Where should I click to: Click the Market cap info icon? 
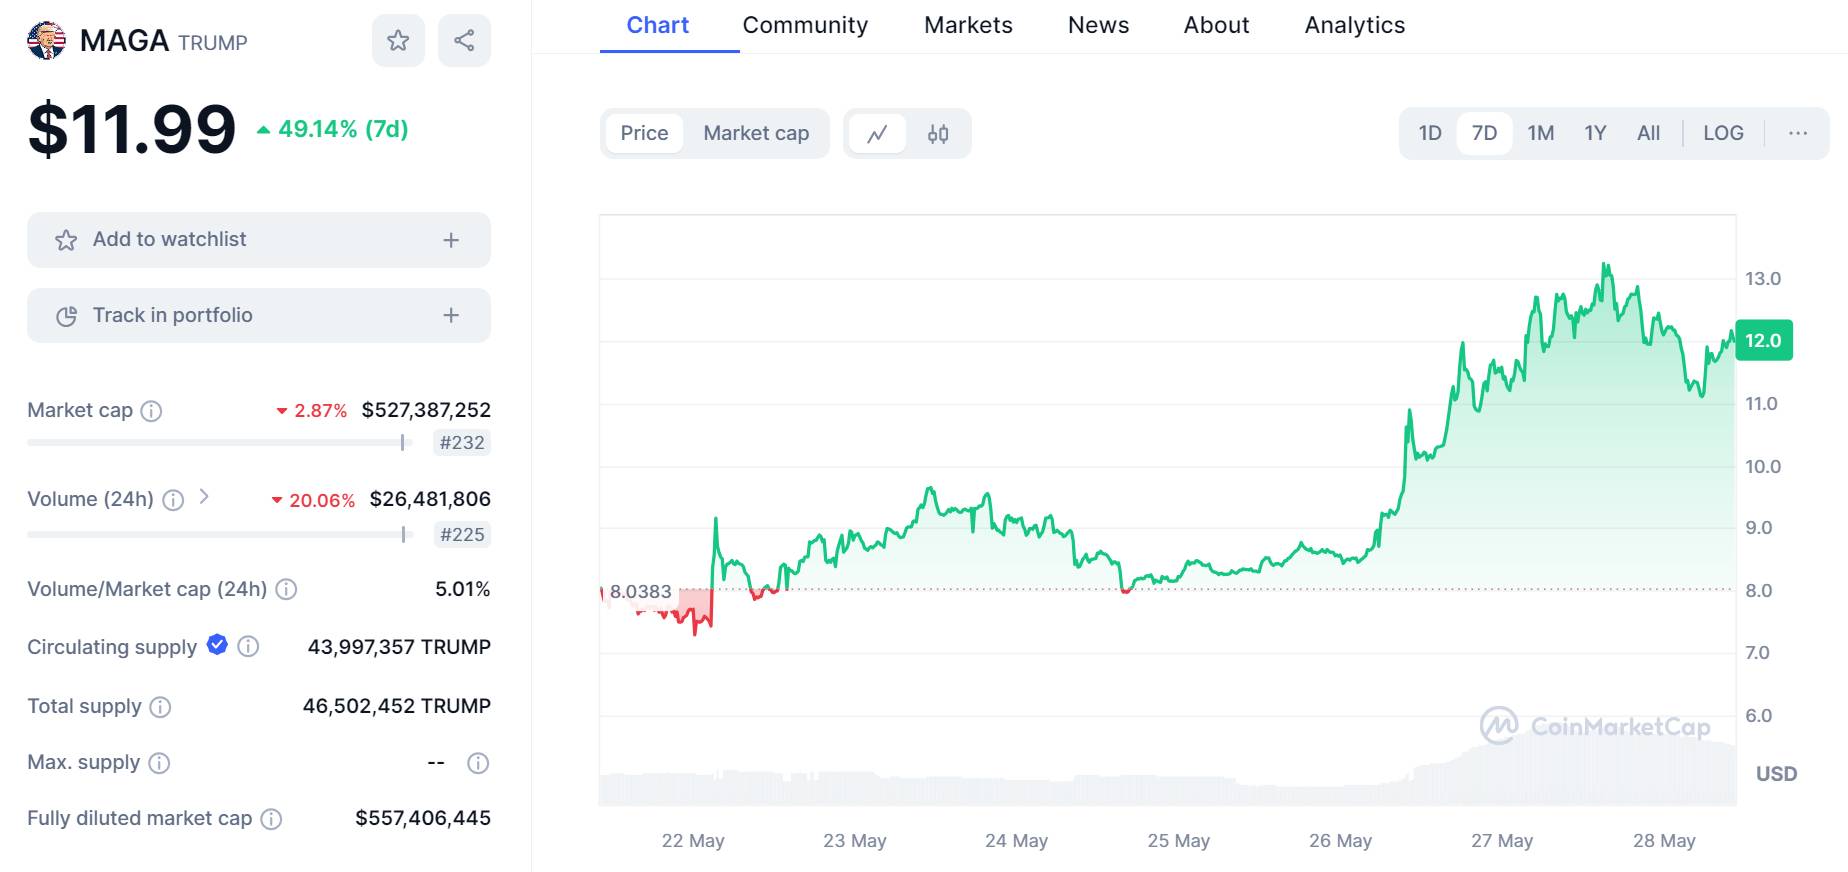coord(151,411)
